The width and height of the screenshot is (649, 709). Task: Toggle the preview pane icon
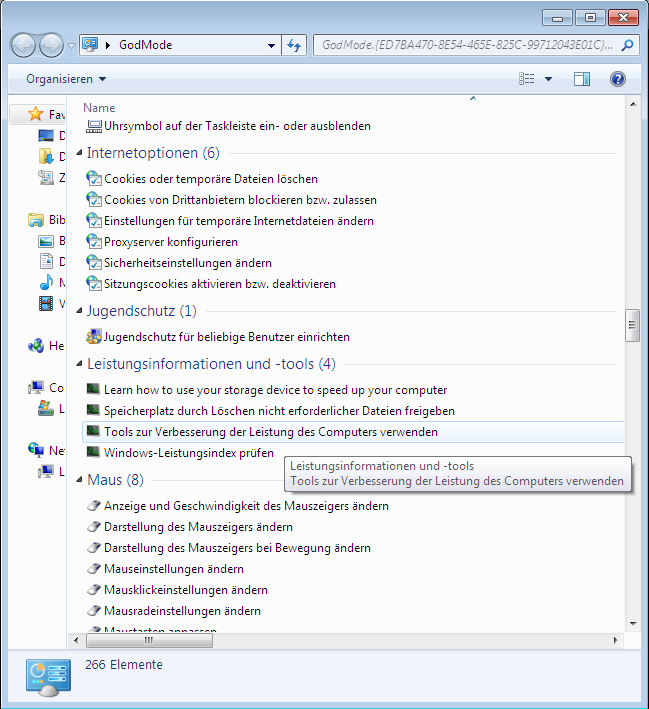[x=582, y=79]
